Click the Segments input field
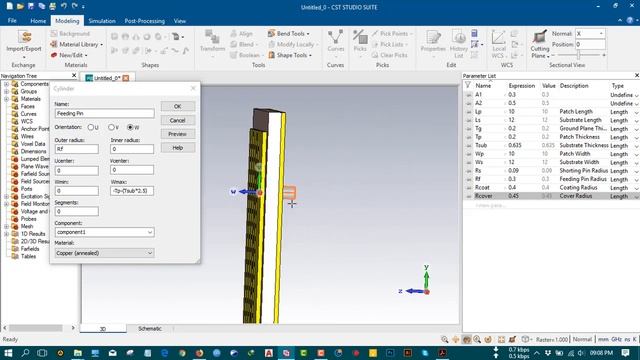This screenshot has width=640, height=360. (x=77, y=211)
